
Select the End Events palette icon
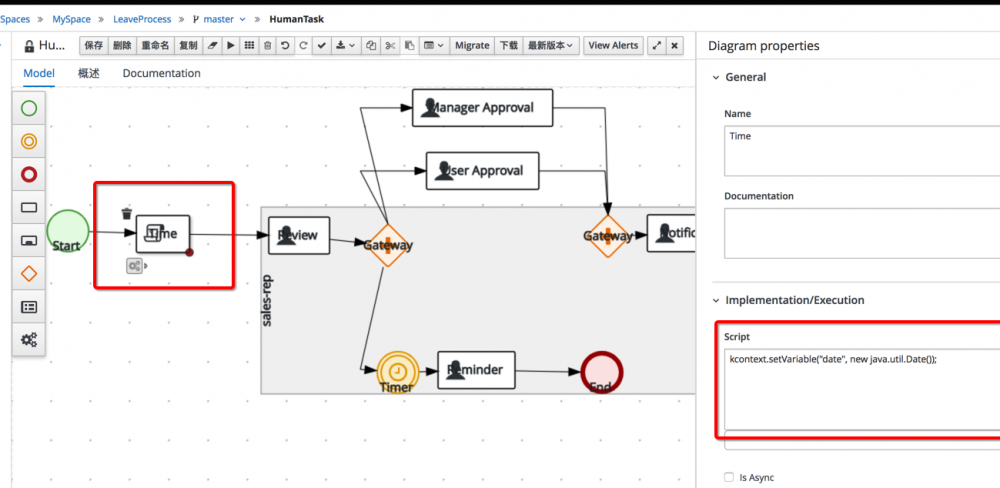(x=29, y=174)
